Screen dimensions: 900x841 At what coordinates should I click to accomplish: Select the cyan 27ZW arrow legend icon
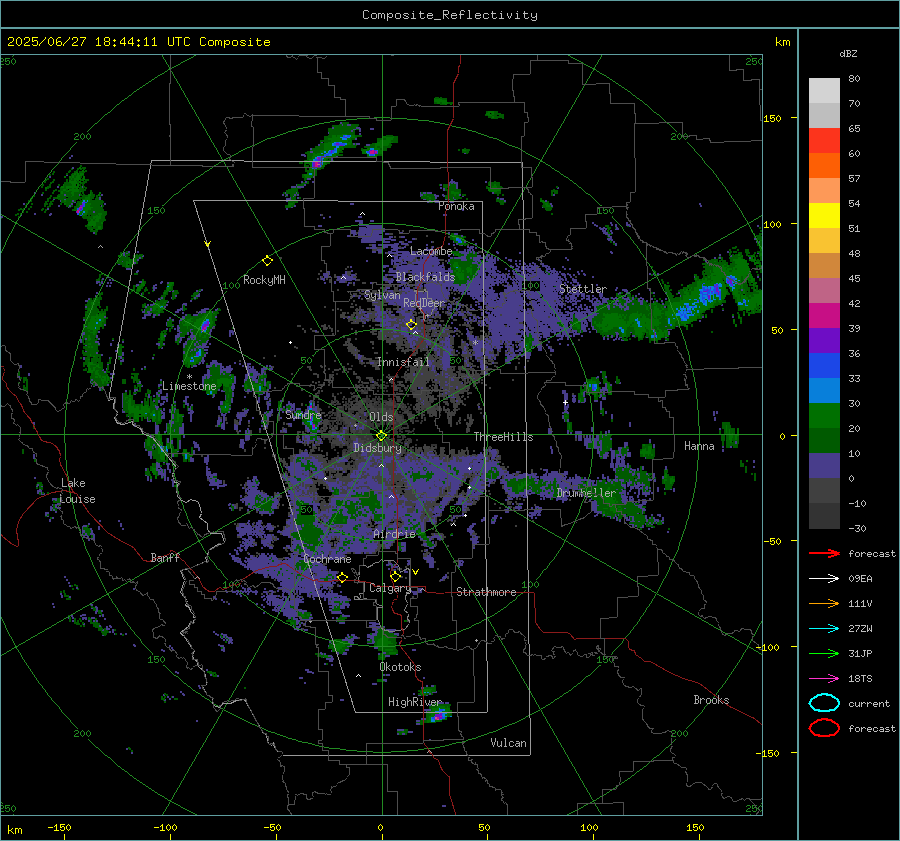coord(824,629)
